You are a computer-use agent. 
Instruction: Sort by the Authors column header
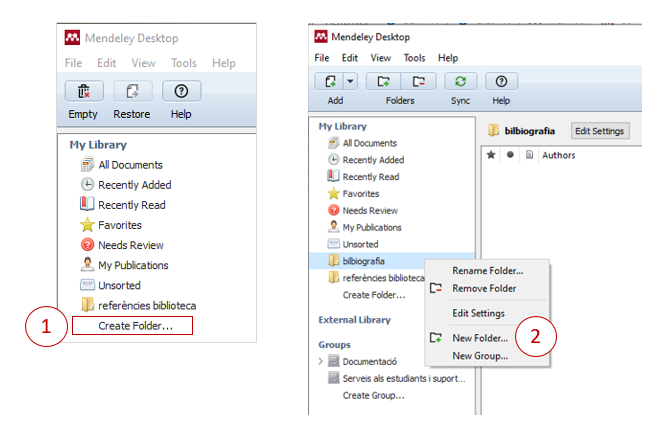559,155
